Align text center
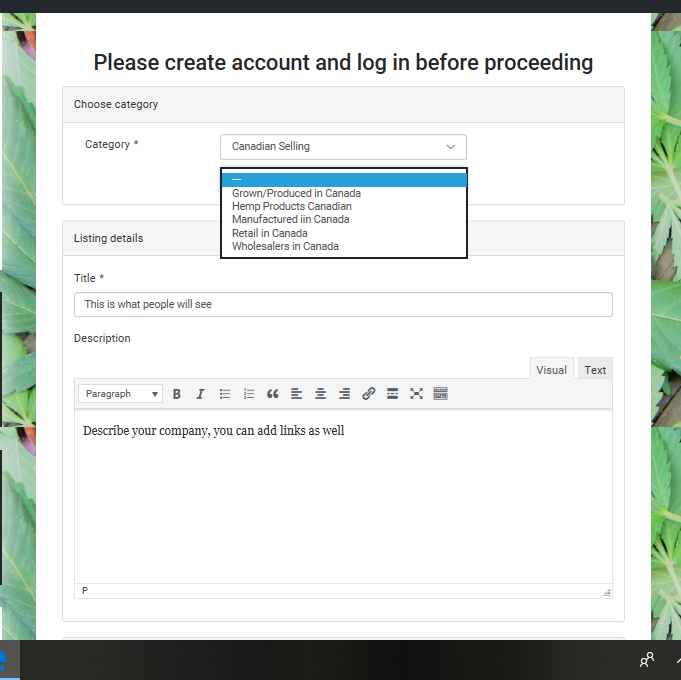 (x=321, y=394)
